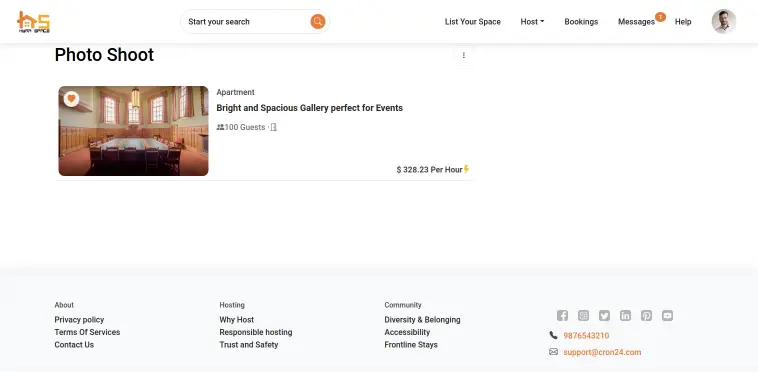Screen dimensions: 758x372
Task: Open the LinkedIn social icon
Action: click(x=626, y=315)
